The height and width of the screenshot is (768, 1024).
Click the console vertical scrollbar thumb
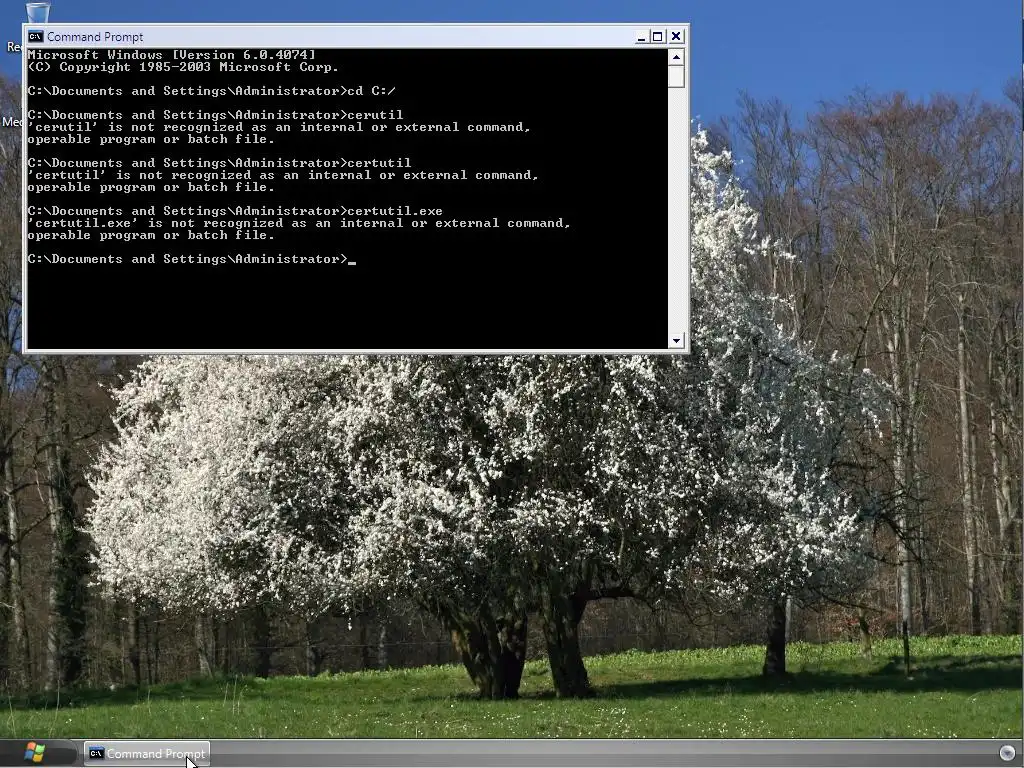pyautogui.click(x=676, y=76)
